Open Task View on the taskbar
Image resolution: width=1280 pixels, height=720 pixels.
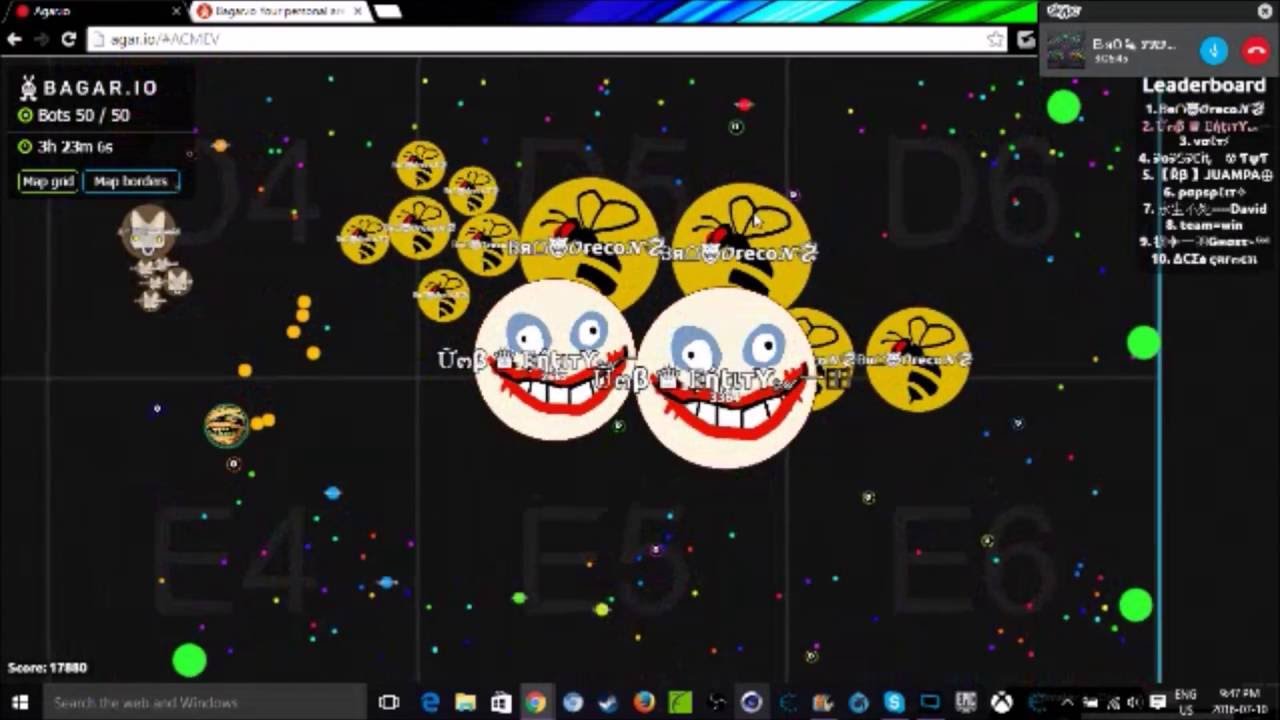pyautogui.click(x=388, y=702)
